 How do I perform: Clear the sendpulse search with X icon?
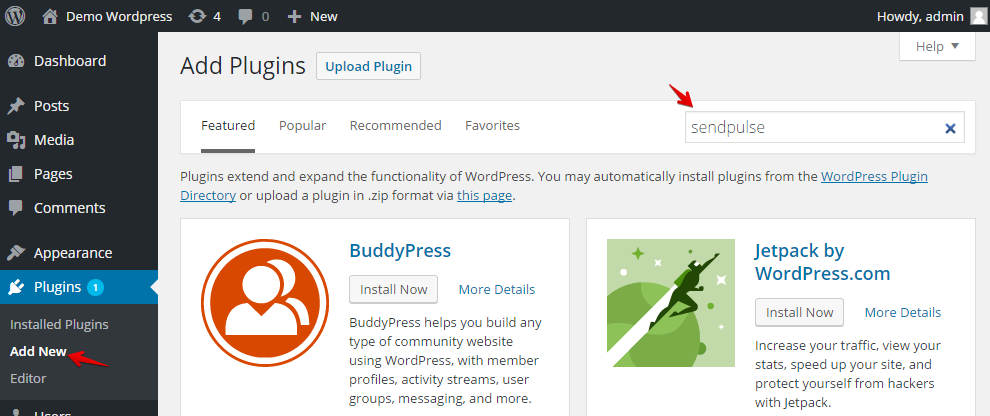pyautogui.click(x=950, y=128)
